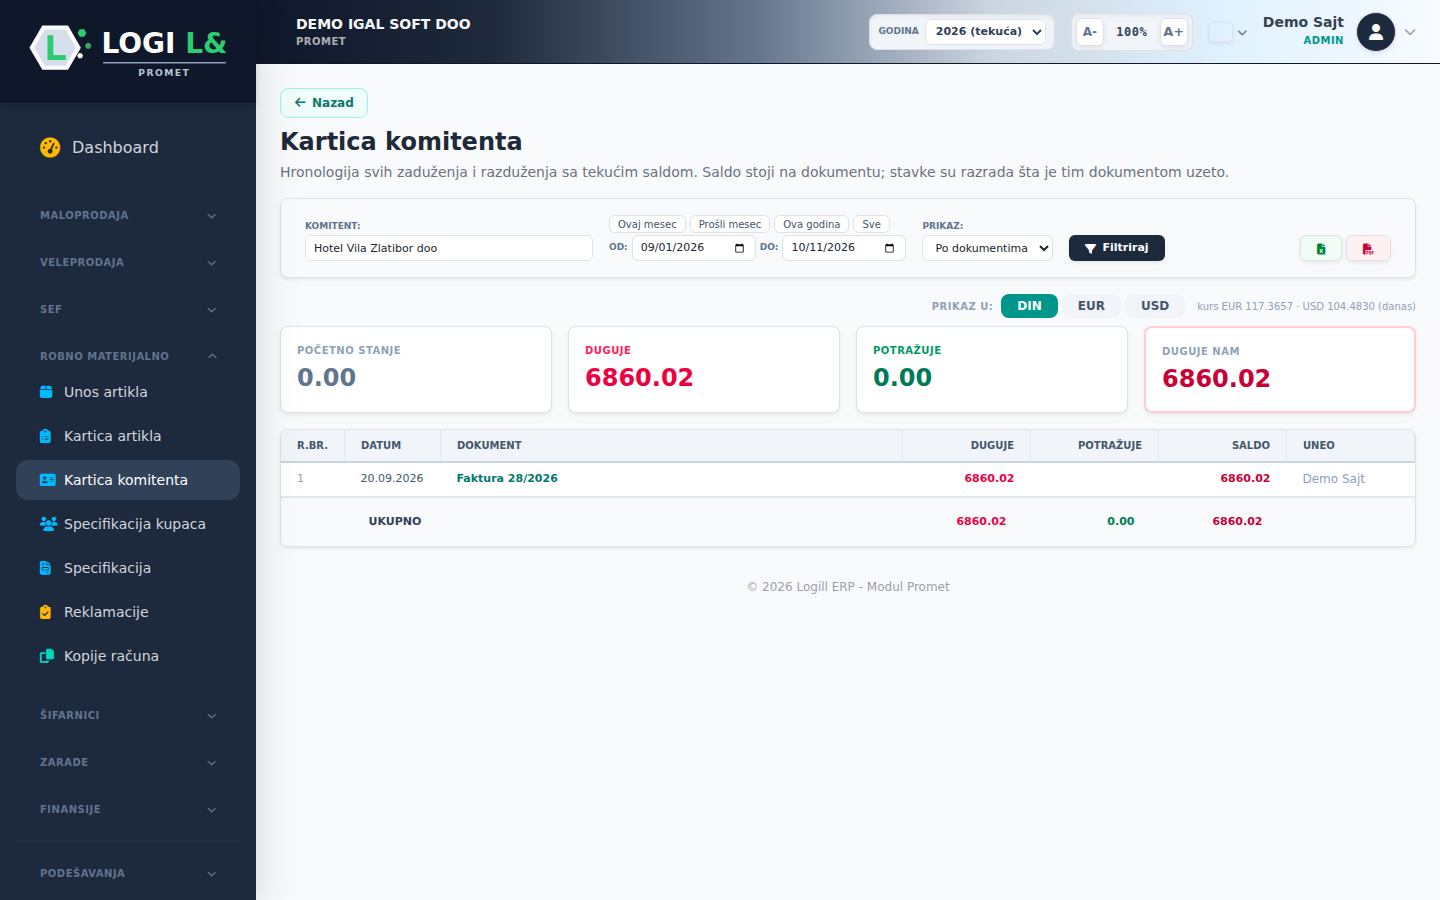Select the Sve date range button
1440x900 pixels.
tap(871, 224)
